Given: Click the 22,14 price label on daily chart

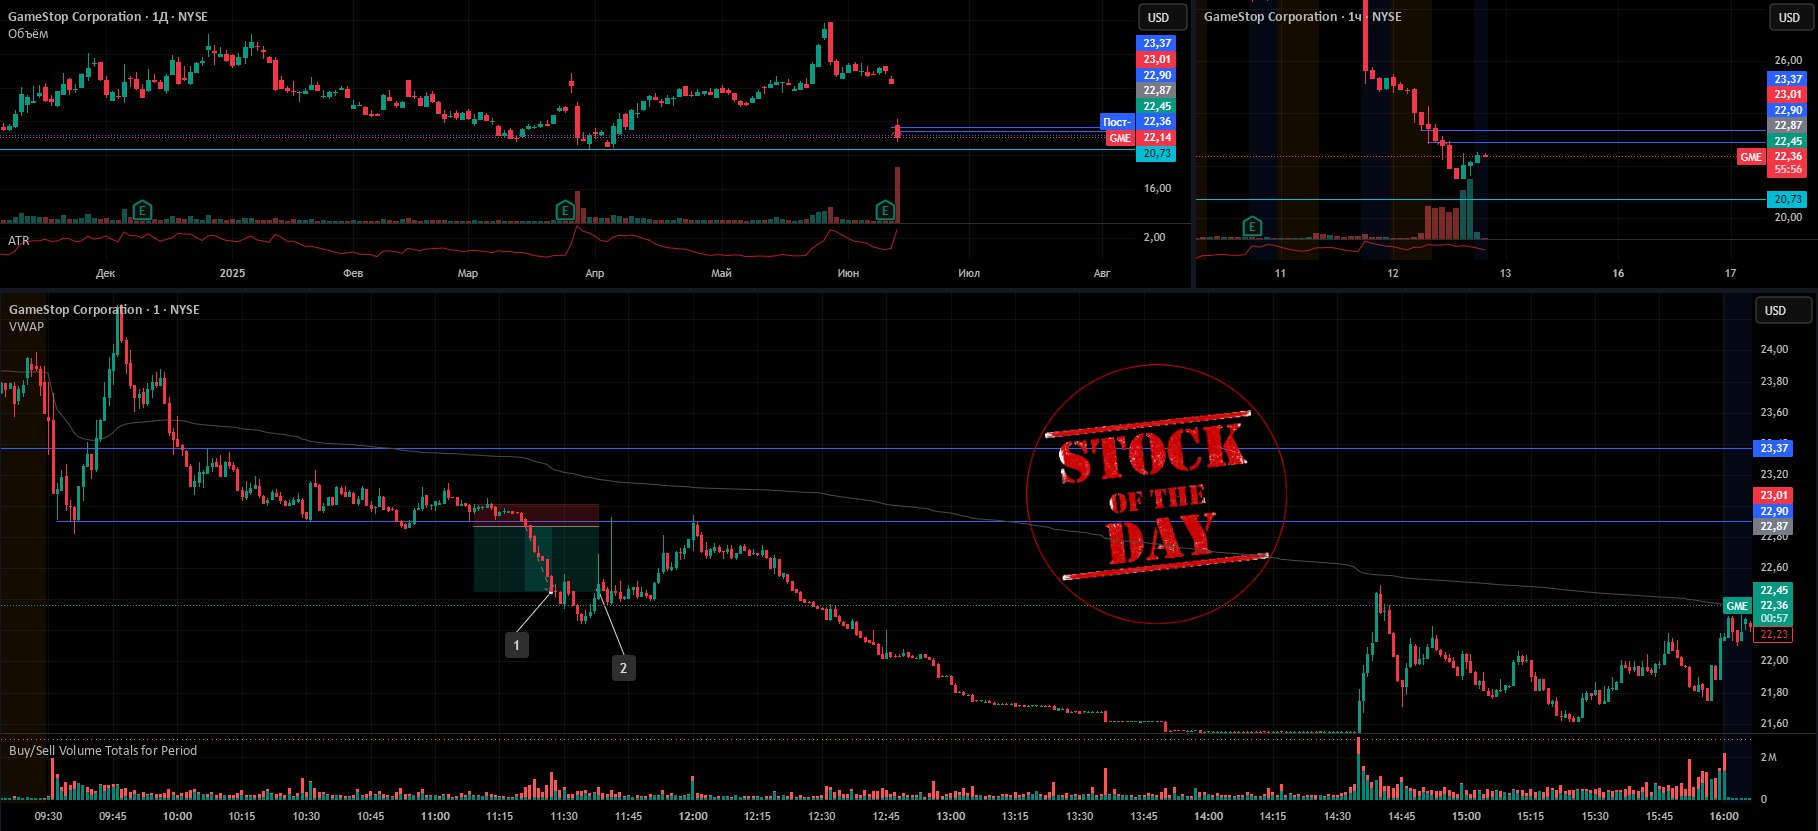Looking at the screenshot, I should tap(1157, 138).
